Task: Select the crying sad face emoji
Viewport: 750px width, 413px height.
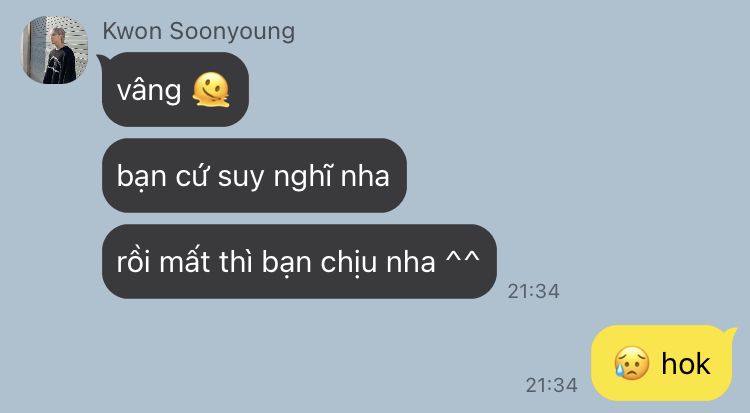Action: click(631, 363)
